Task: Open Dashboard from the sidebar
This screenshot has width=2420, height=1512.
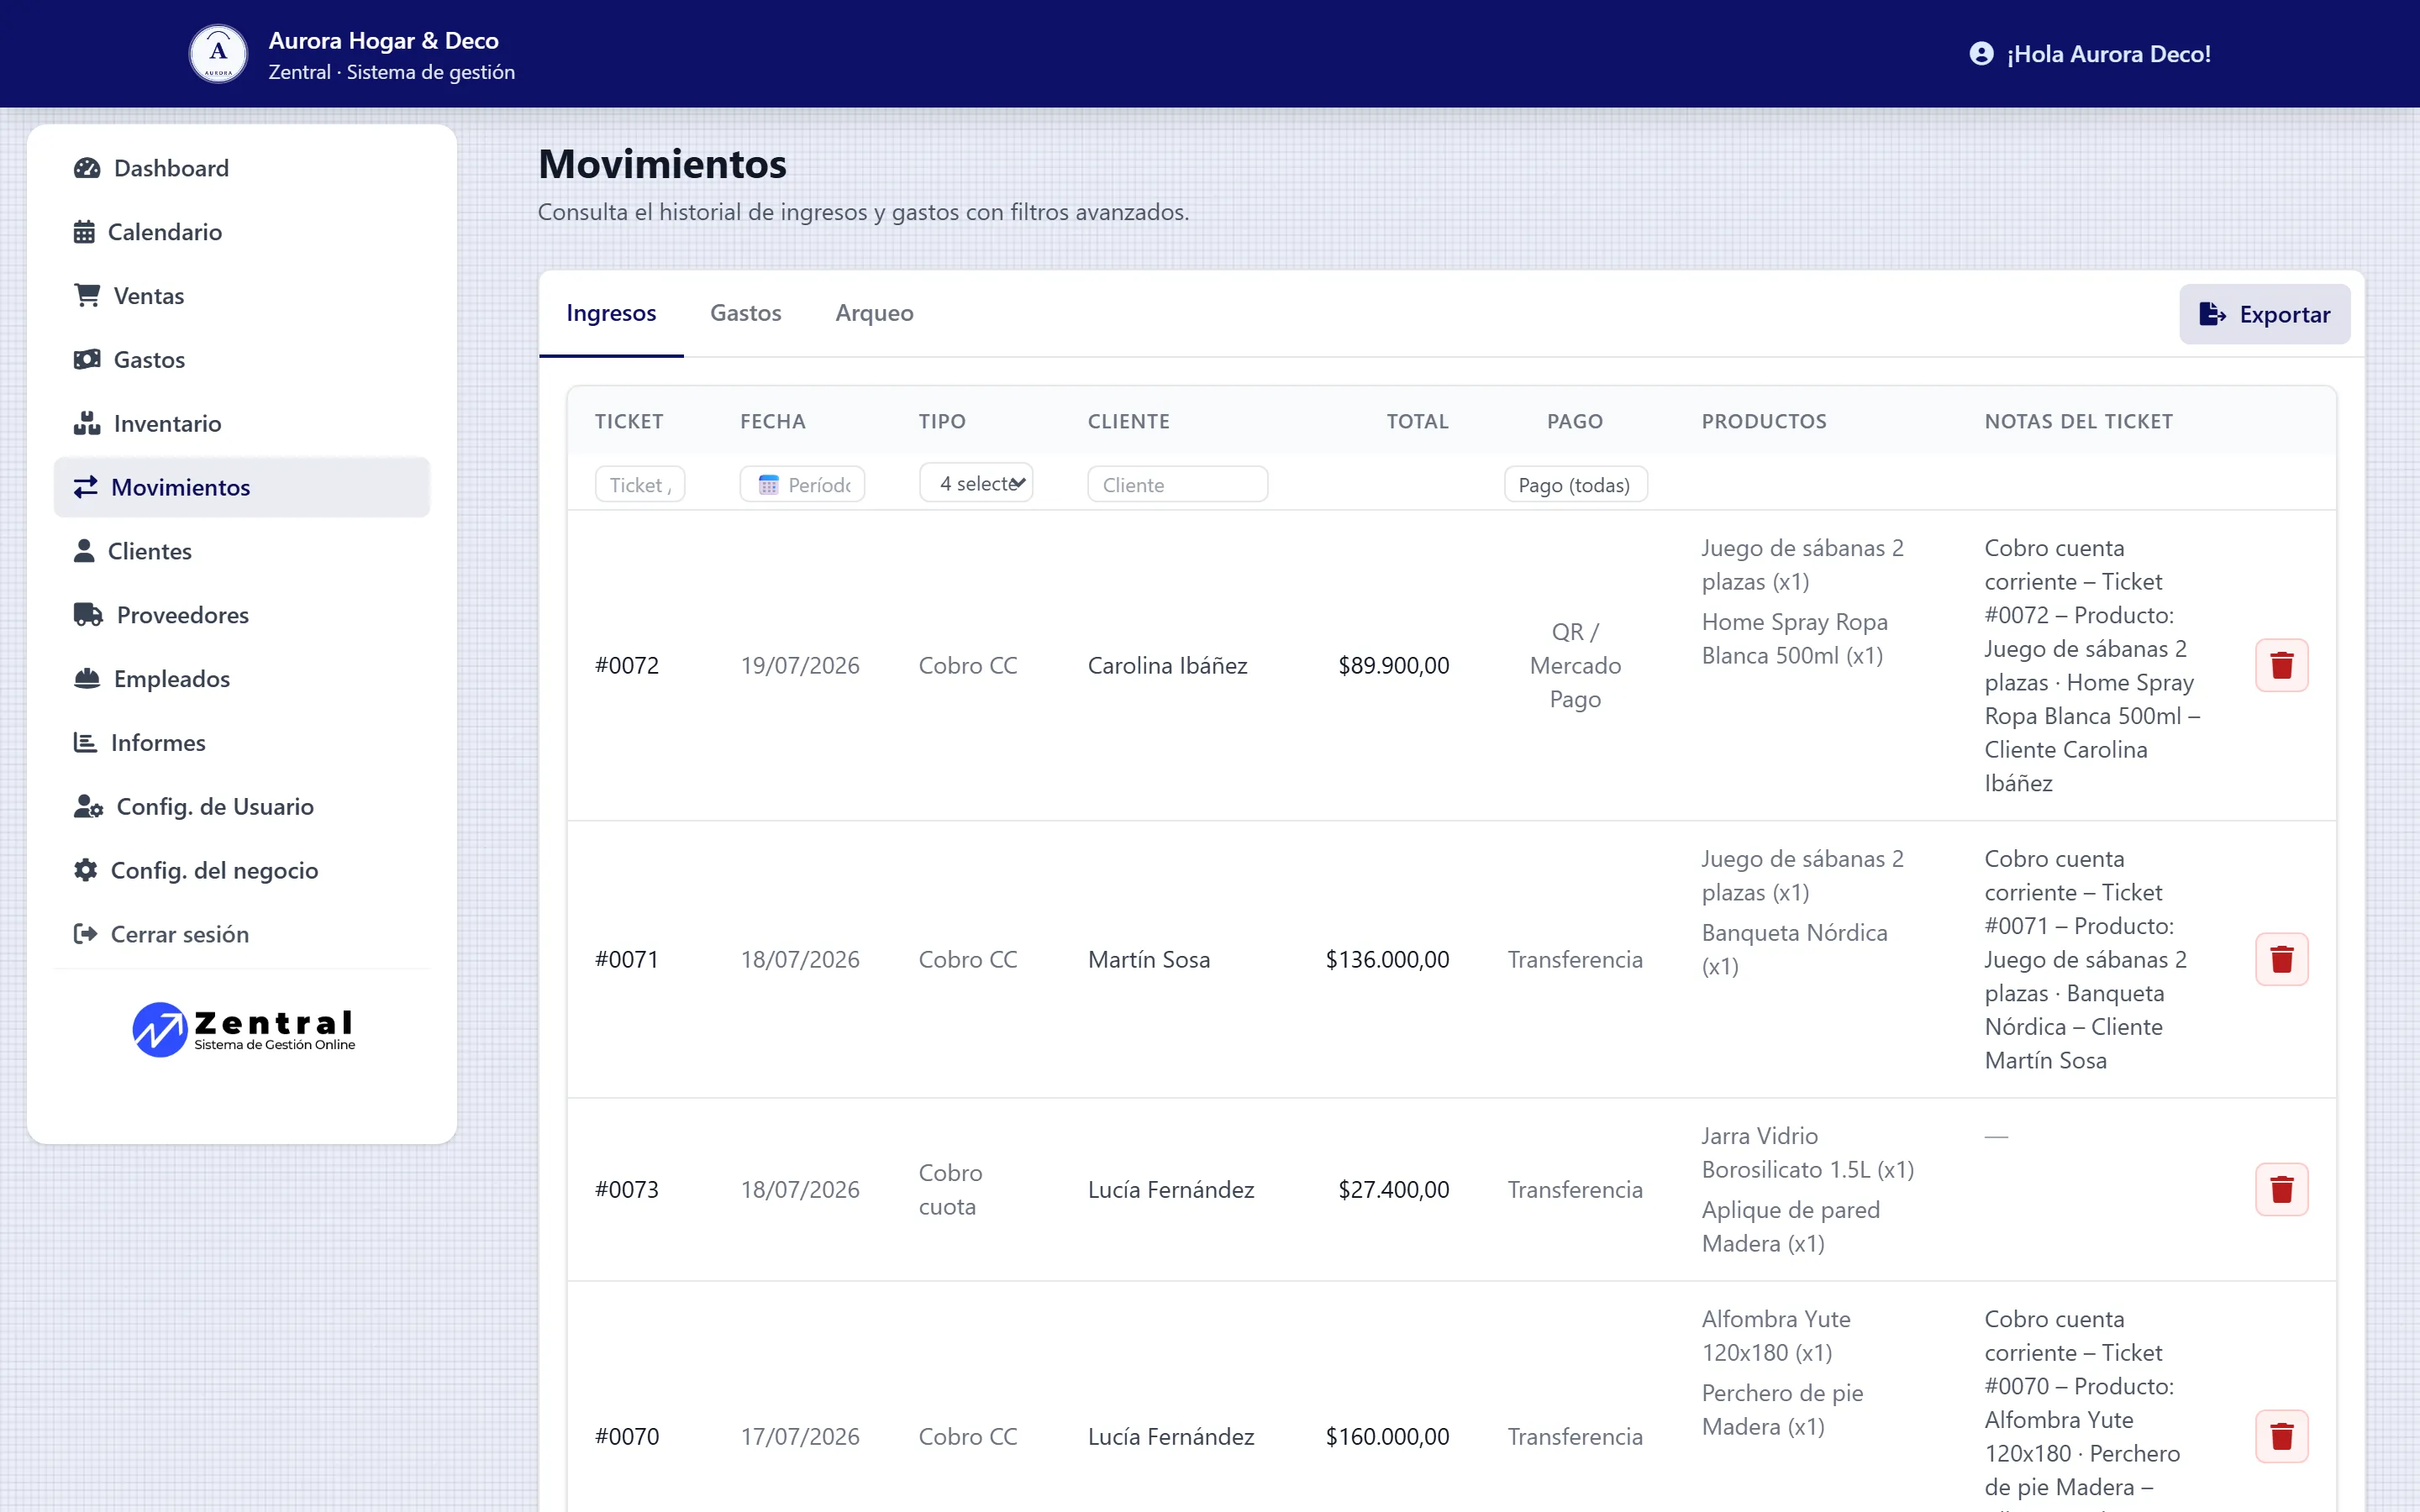Action: tap(242, 168)
